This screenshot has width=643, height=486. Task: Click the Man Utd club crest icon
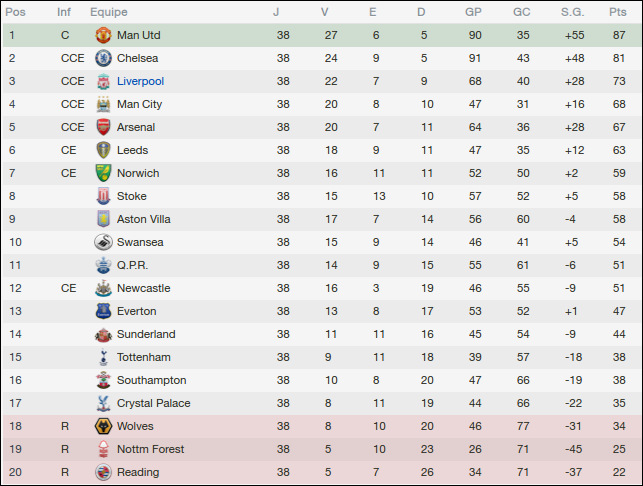click(103, 35)
